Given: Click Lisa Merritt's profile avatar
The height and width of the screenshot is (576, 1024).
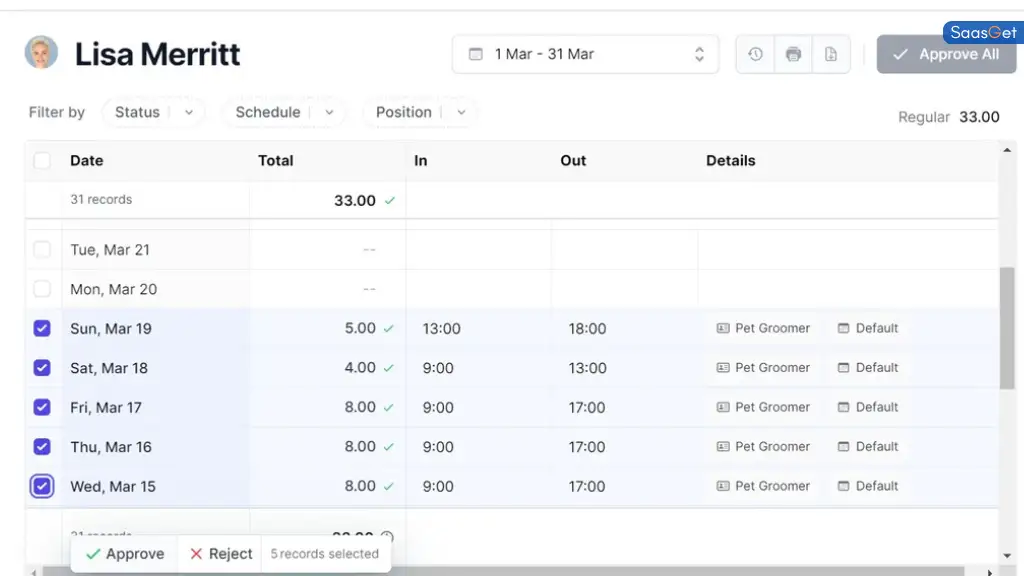Looking at the screenshot, I should pyautogui.click(x=41, y=53).
